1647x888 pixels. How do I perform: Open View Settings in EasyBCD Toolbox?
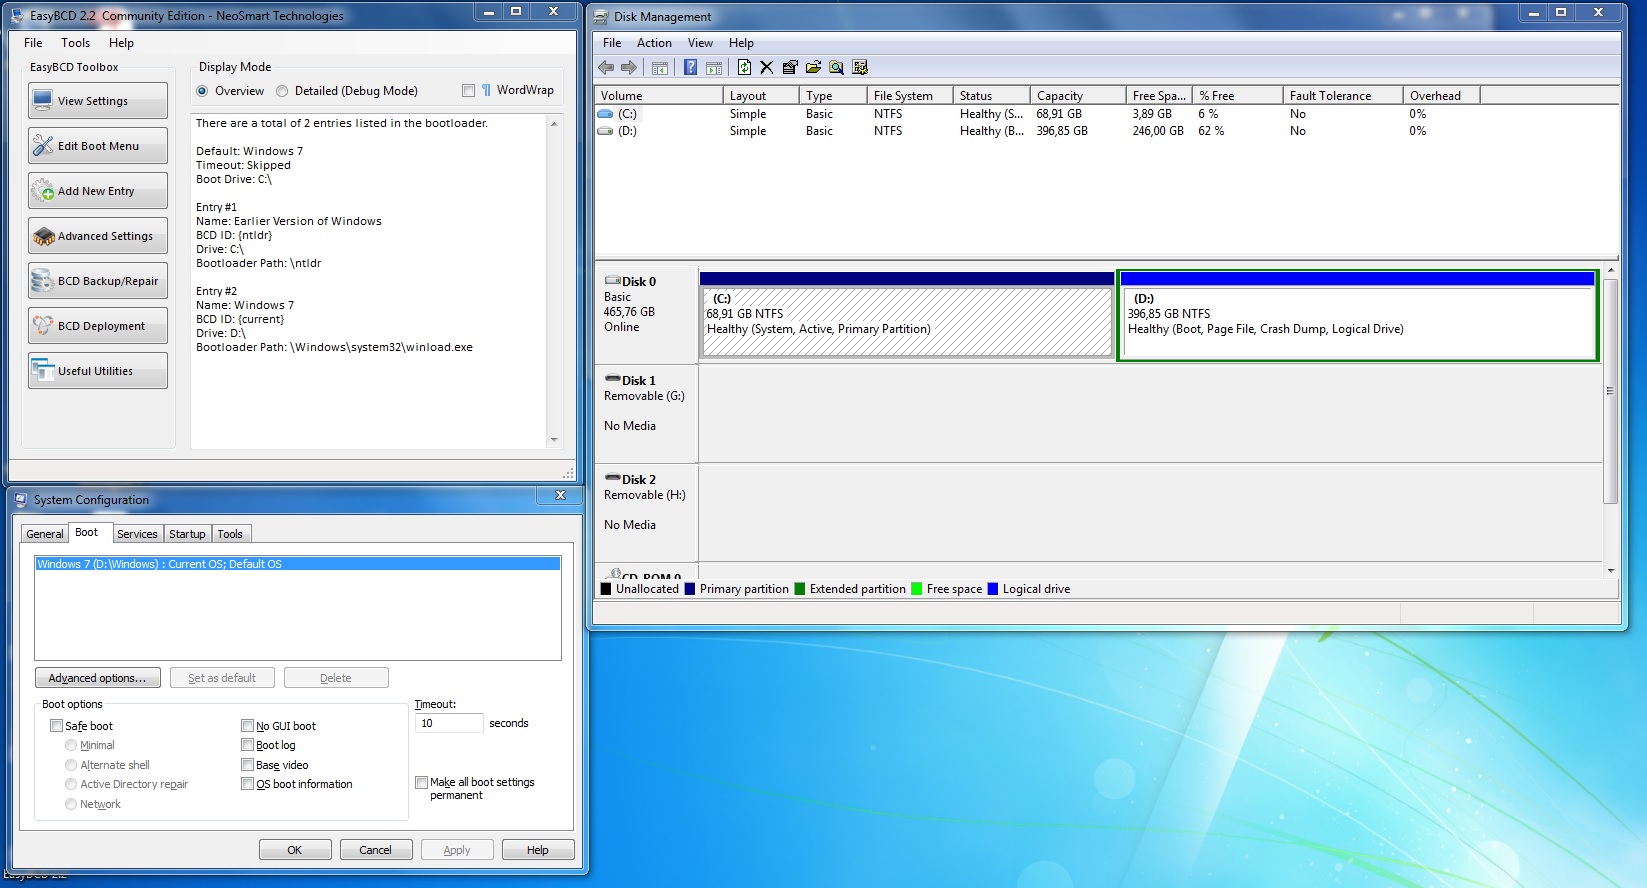coord(98,101)
